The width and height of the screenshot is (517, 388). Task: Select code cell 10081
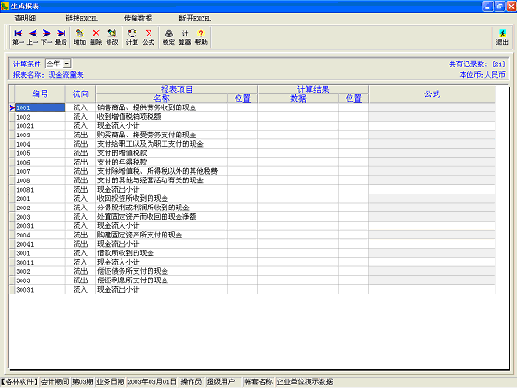pos(40,190)
